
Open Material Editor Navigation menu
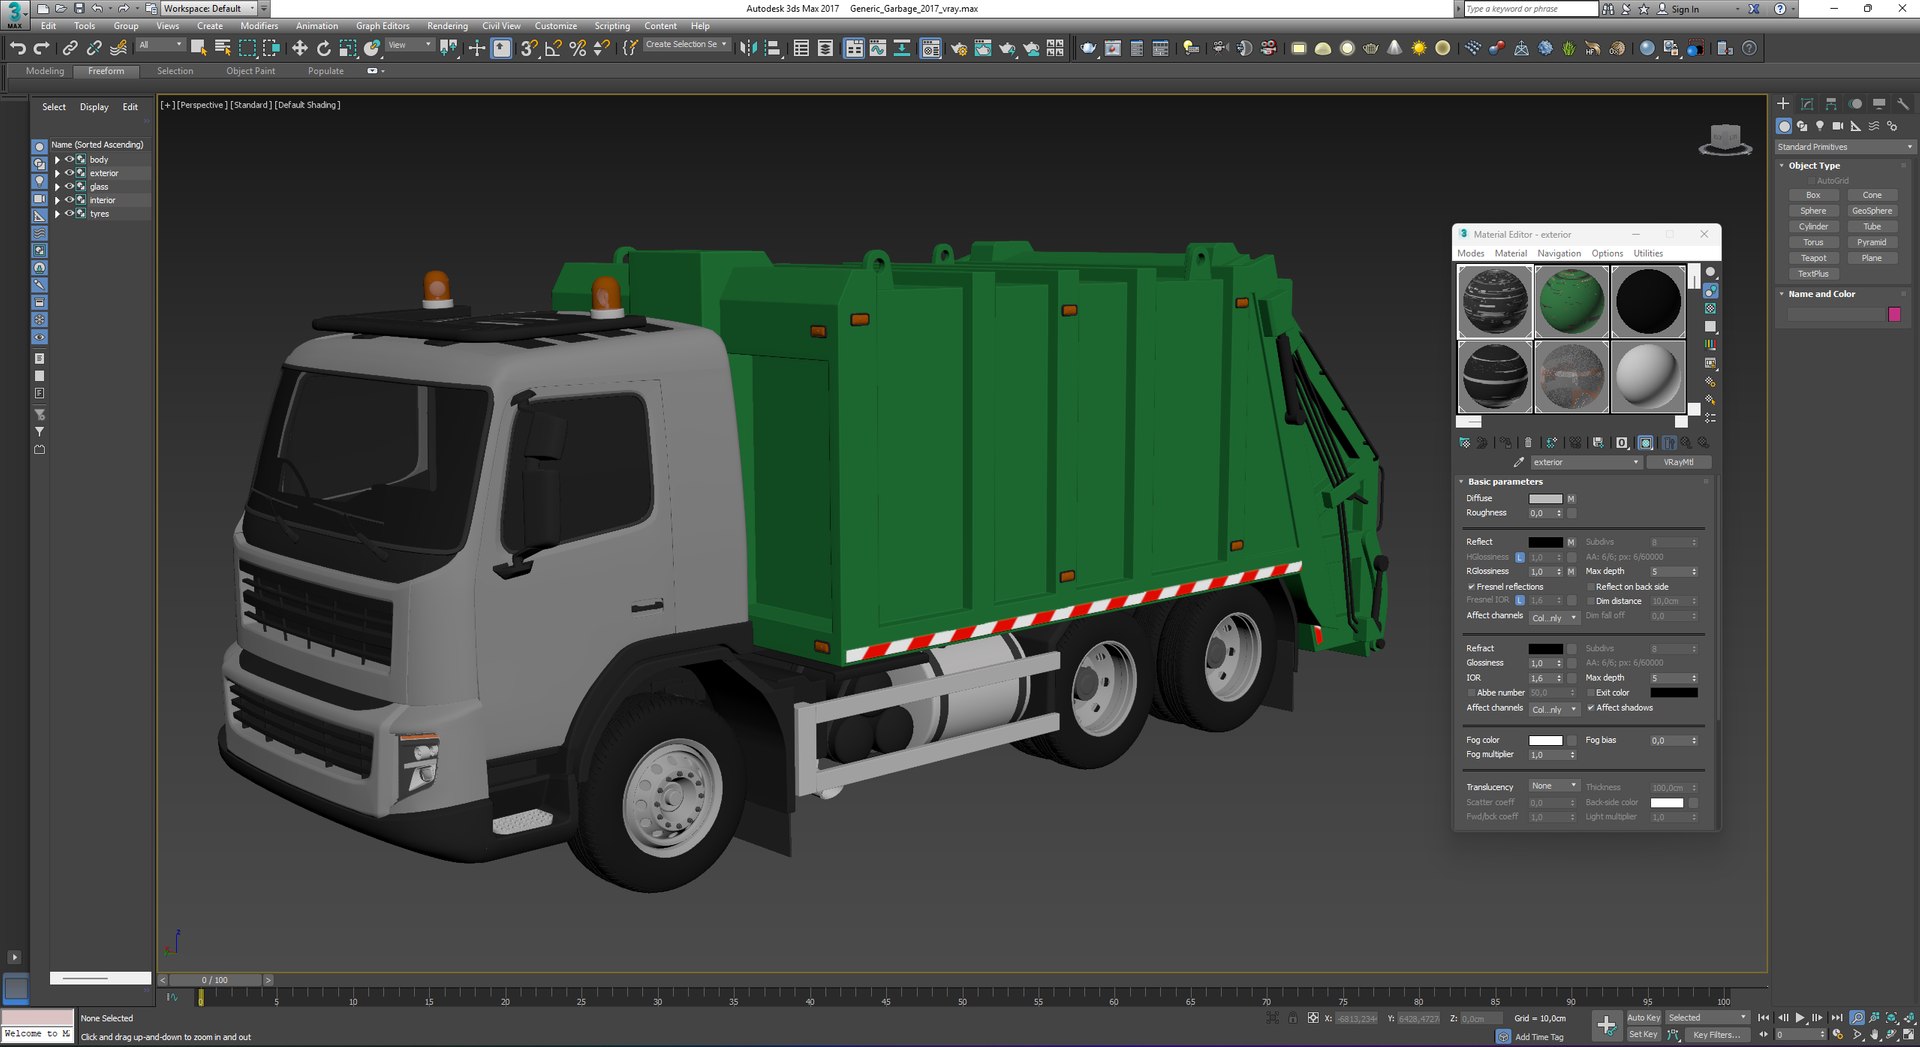pos(1559,254)
